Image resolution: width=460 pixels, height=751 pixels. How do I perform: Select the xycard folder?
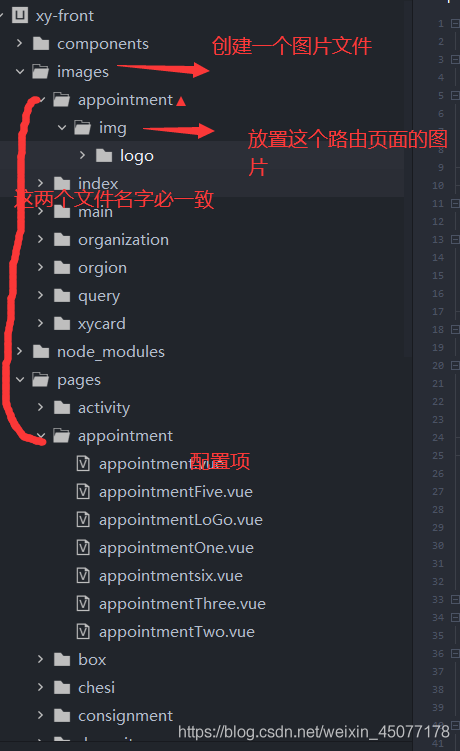(x=102, y=324)
